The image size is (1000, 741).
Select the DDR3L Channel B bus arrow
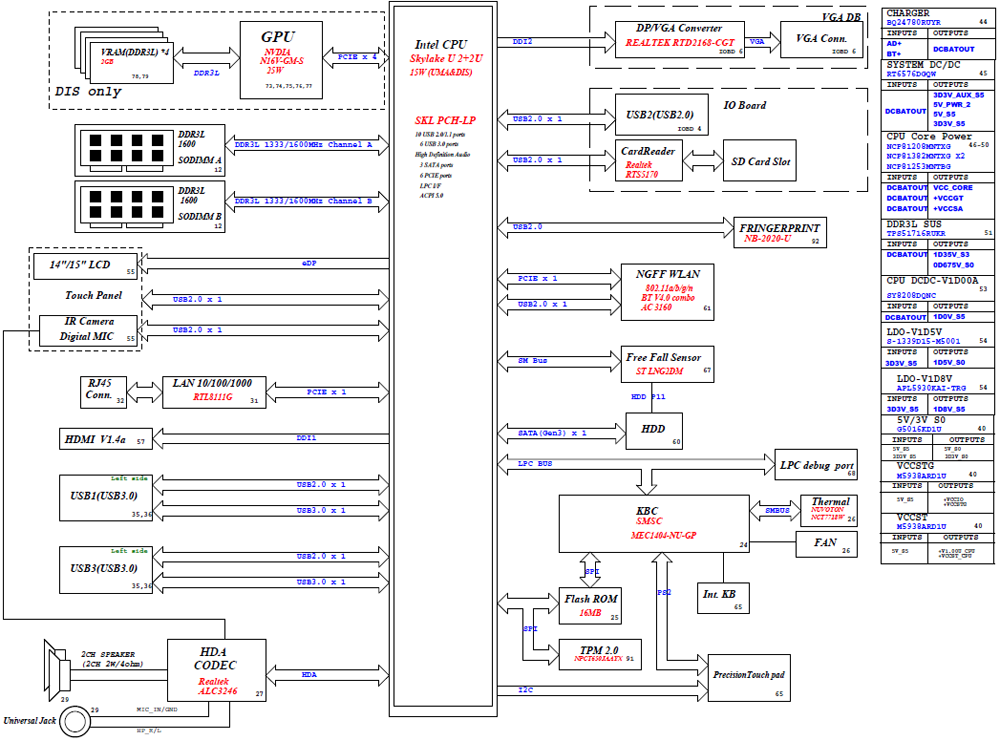click(307, 201)
